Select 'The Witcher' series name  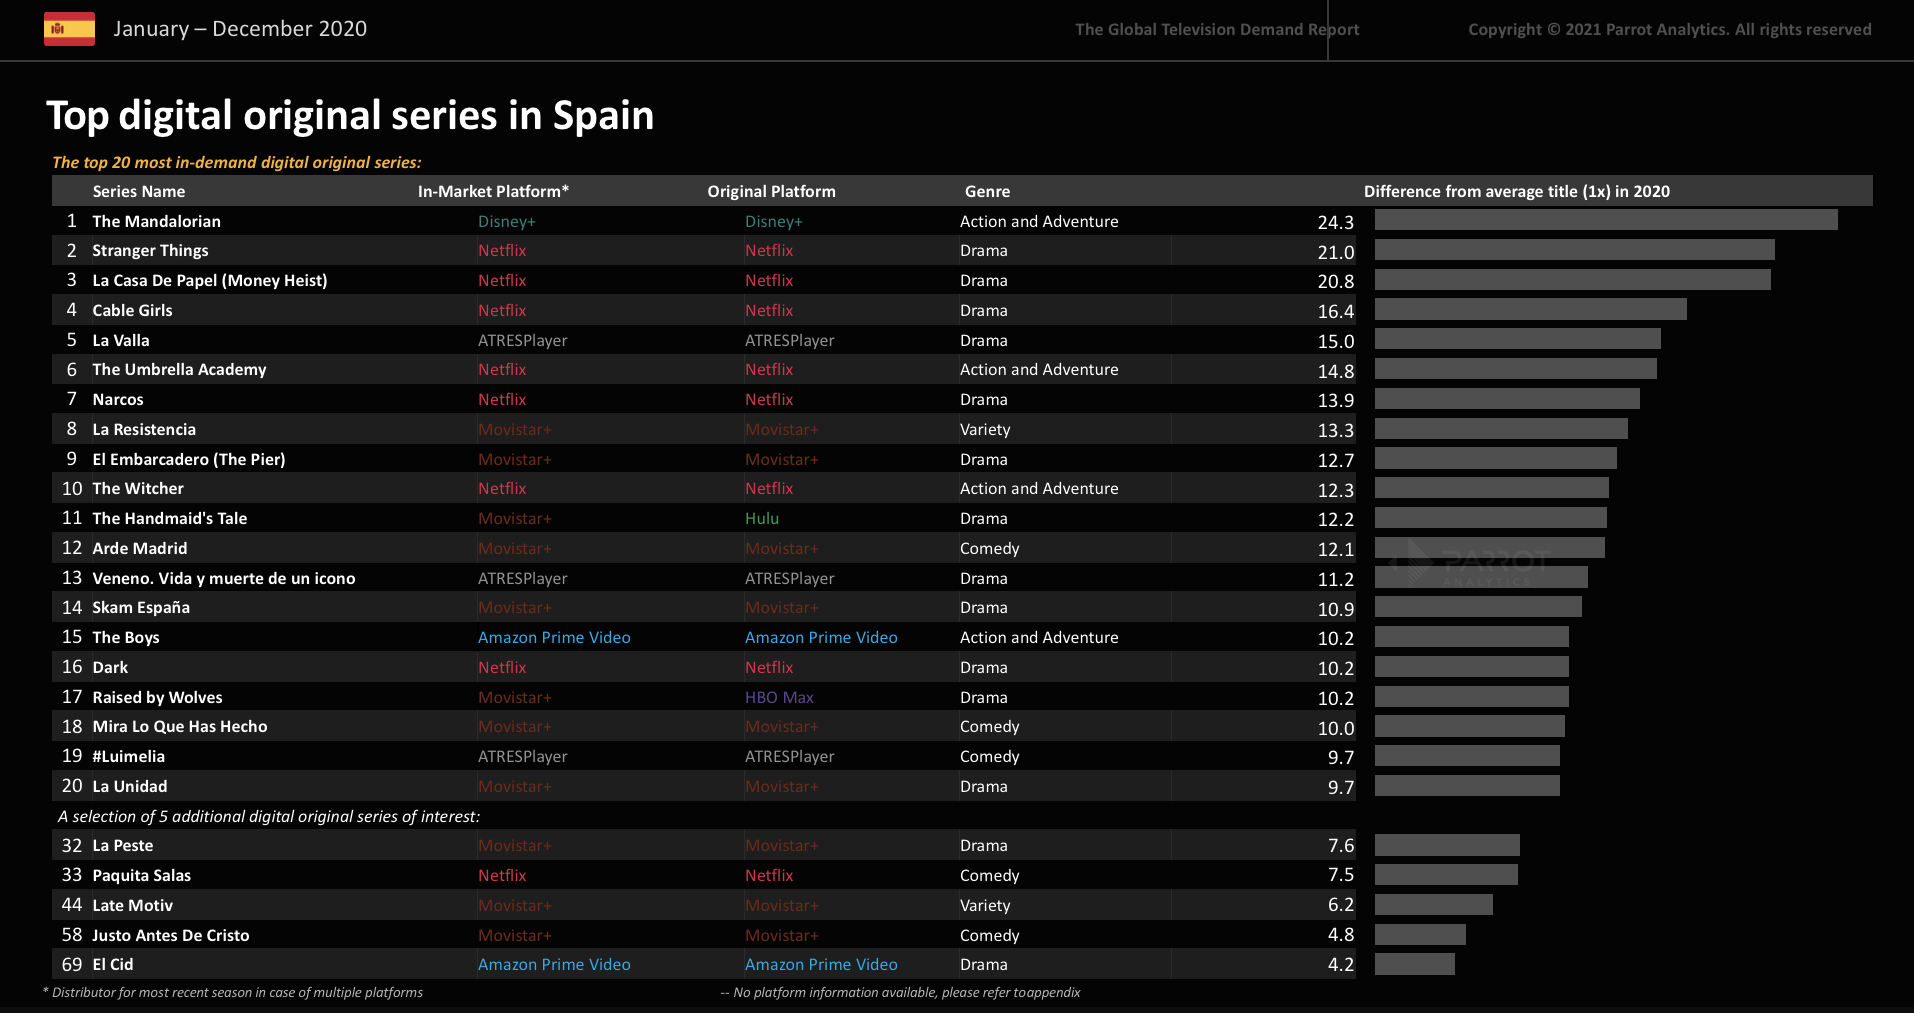(x=138, y=489)
